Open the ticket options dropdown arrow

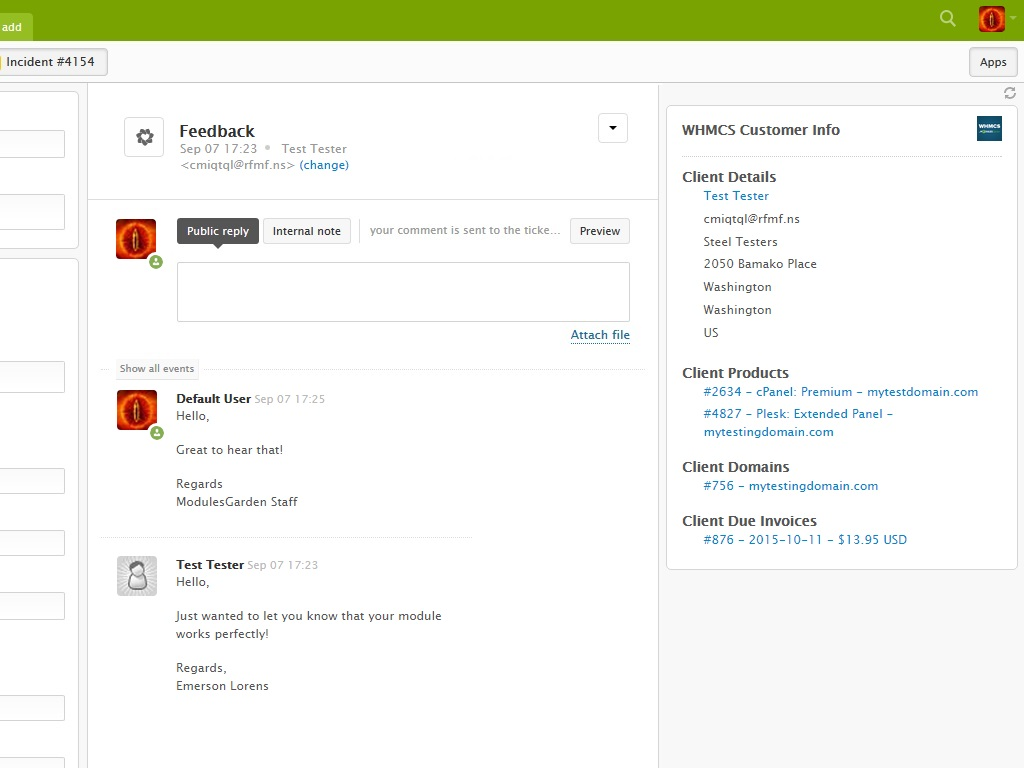pos(612,128)
